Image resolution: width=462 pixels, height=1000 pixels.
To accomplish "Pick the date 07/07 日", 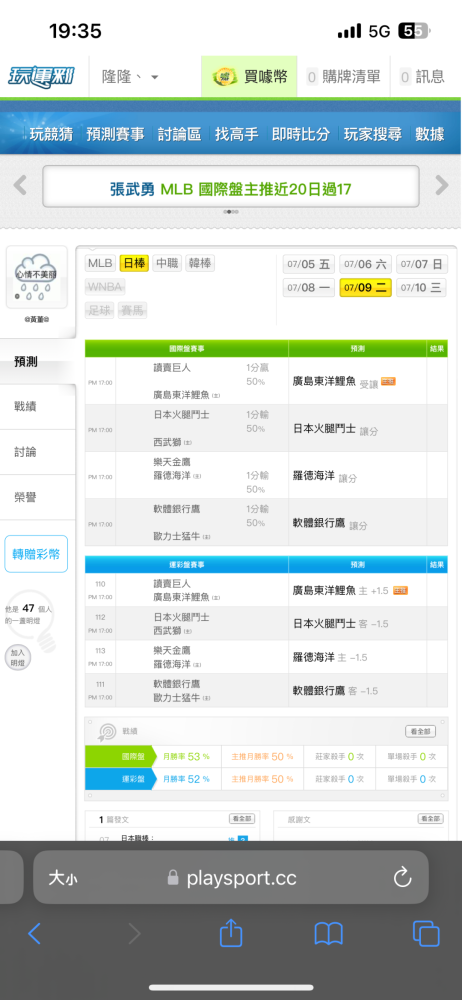I will click(422, 264).
